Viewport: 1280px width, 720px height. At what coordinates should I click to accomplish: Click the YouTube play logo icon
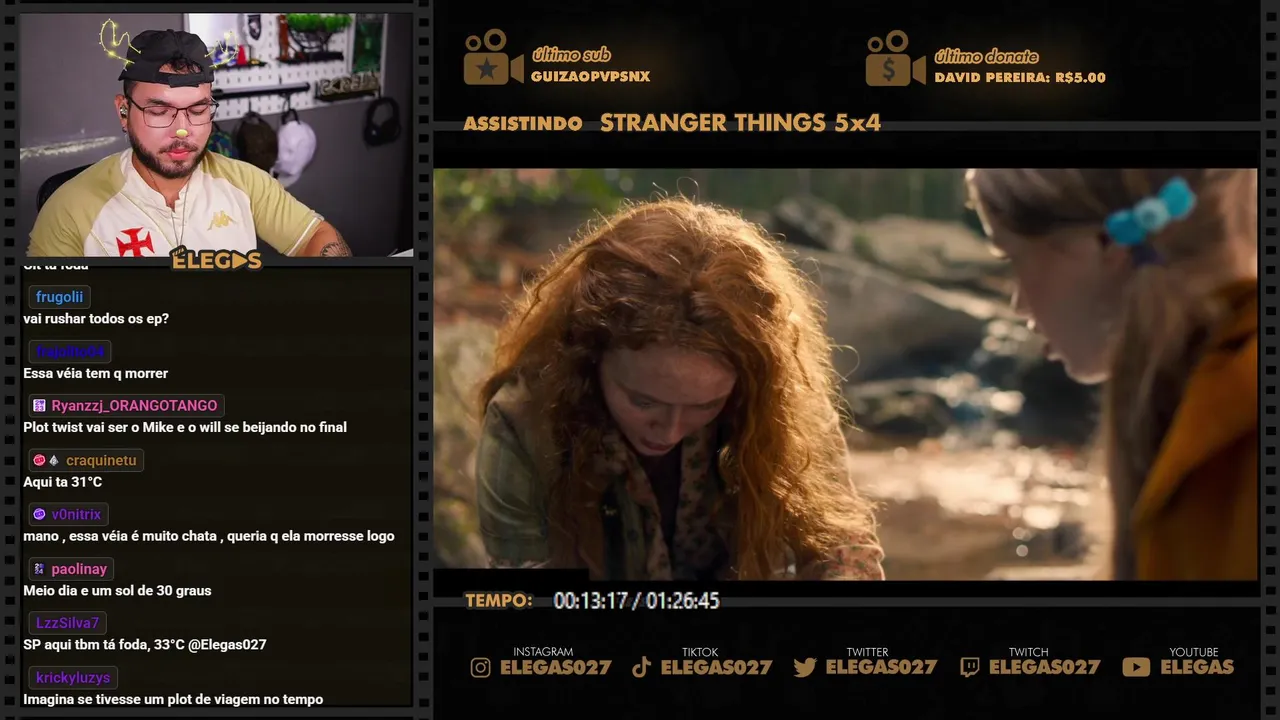coord(1136,667)
